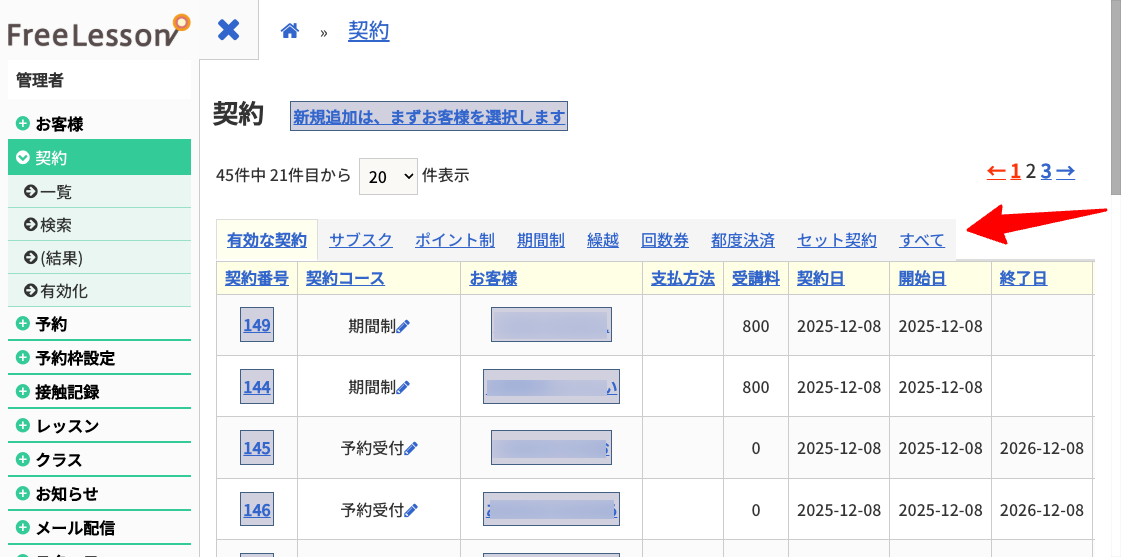Go to previous page with left arrow
1121x557 pixels.
[x=996, y=171]
